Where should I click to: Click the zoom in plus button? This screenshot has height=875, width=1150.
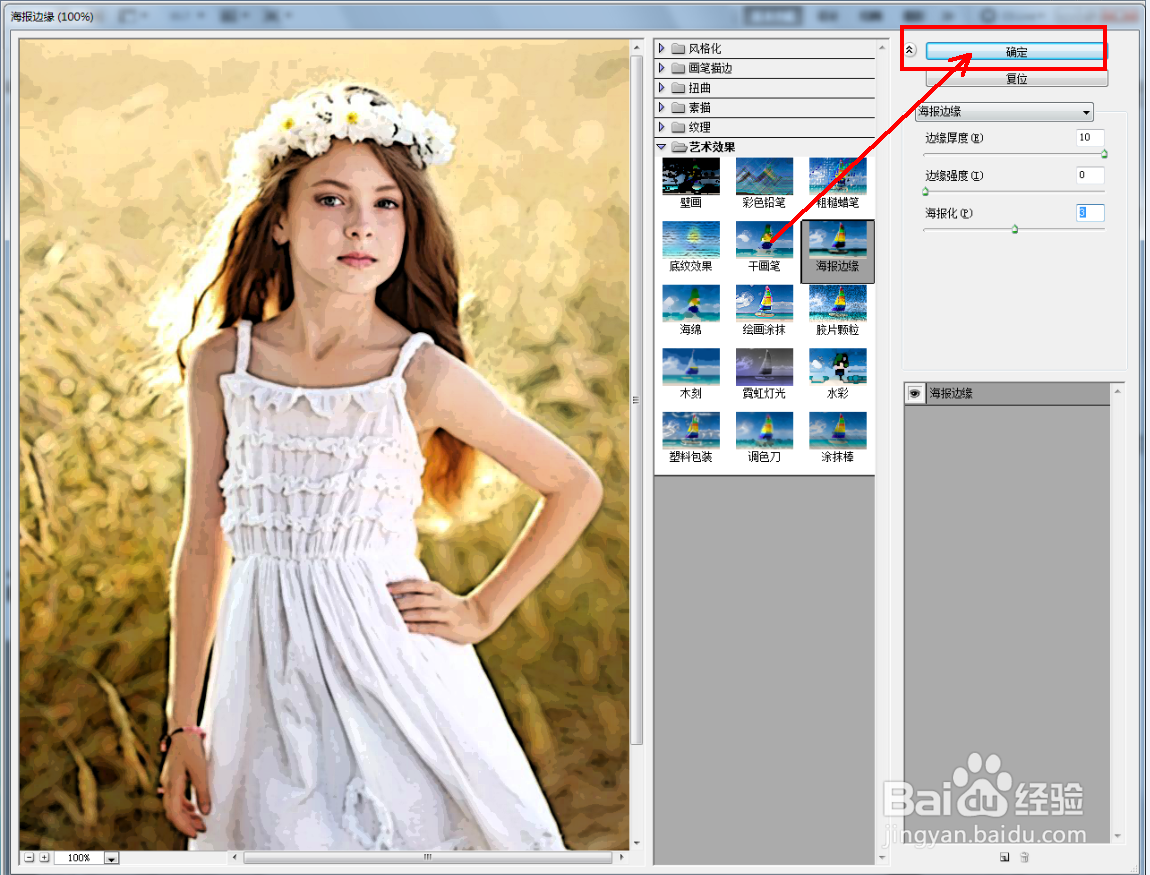coord(45,857)
